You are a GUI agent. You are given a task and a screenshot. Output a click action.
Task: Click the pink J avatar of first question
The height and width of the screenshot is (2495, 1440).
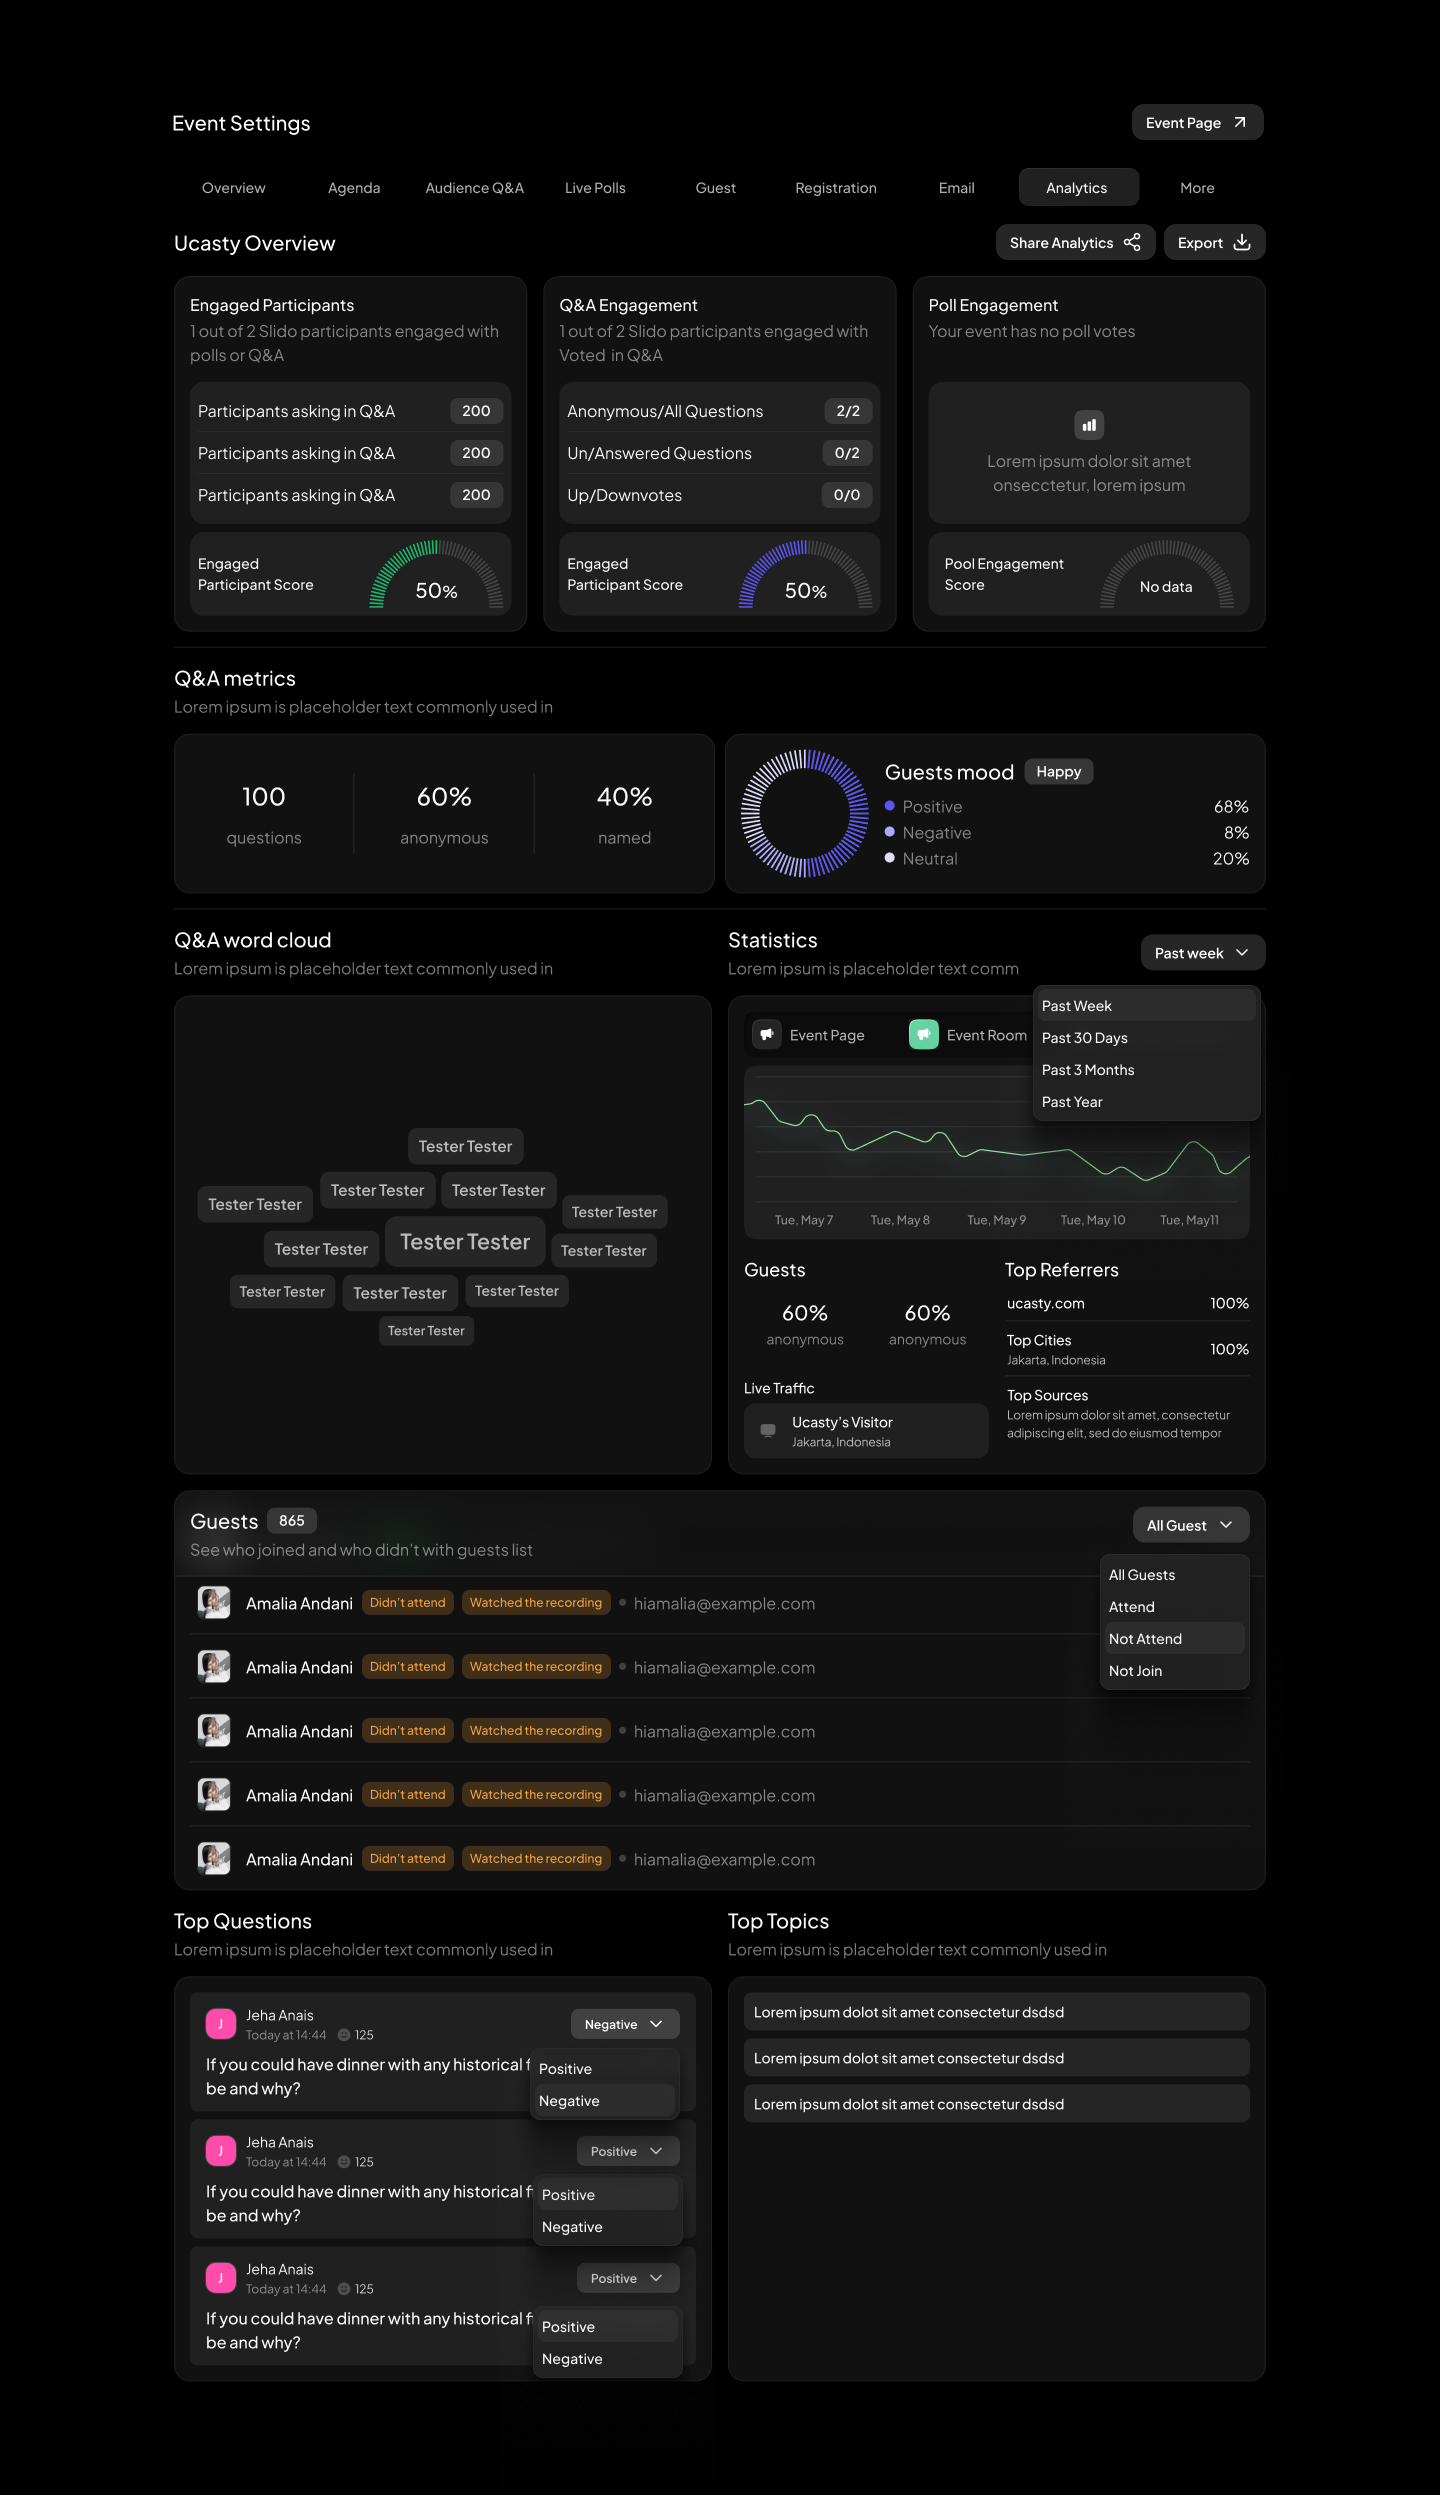click(x=221, y=2023)
